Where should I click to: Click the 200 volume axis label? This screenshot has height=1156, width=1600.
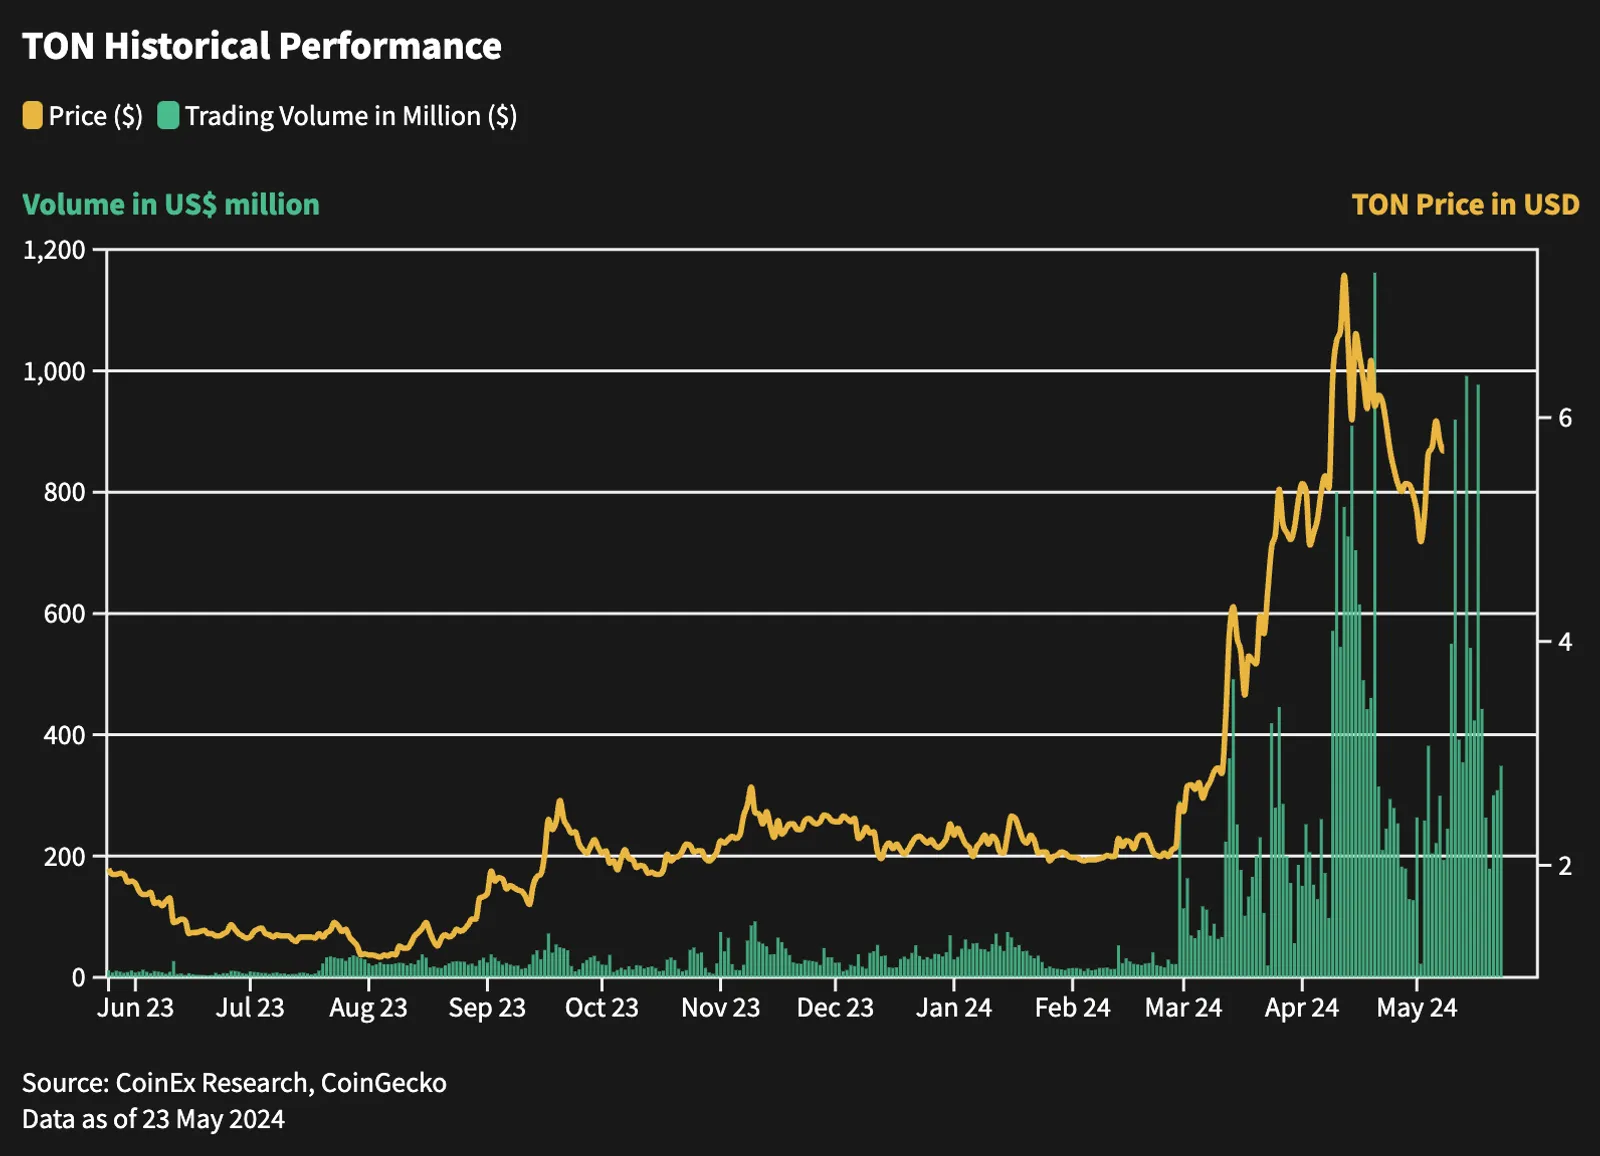pos(65,857)
